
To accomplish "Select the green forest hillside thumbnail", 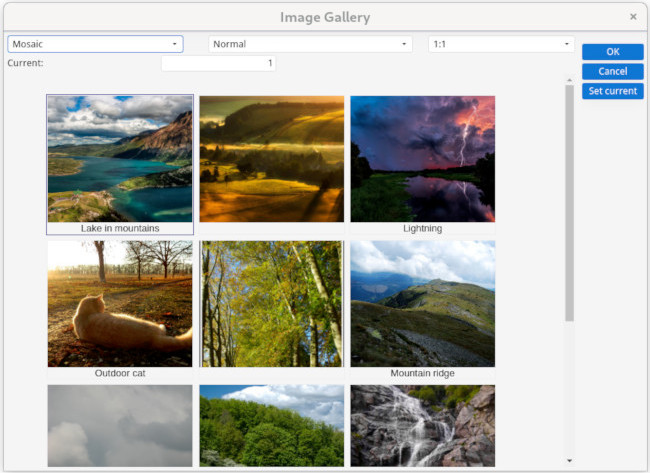I will [272, 426].
